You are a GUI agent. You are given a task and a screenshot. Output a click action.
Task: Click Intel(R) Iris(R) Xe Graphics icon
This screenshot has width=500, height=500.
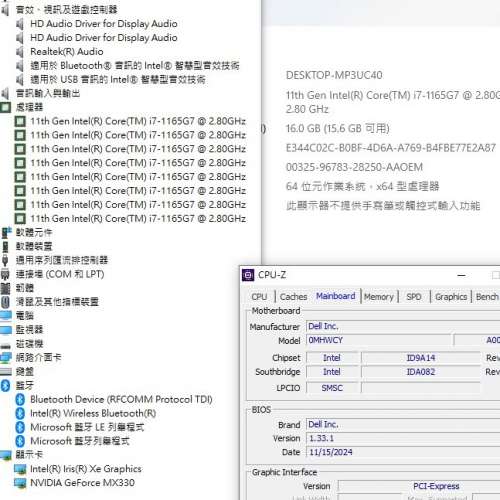point(20,469)
